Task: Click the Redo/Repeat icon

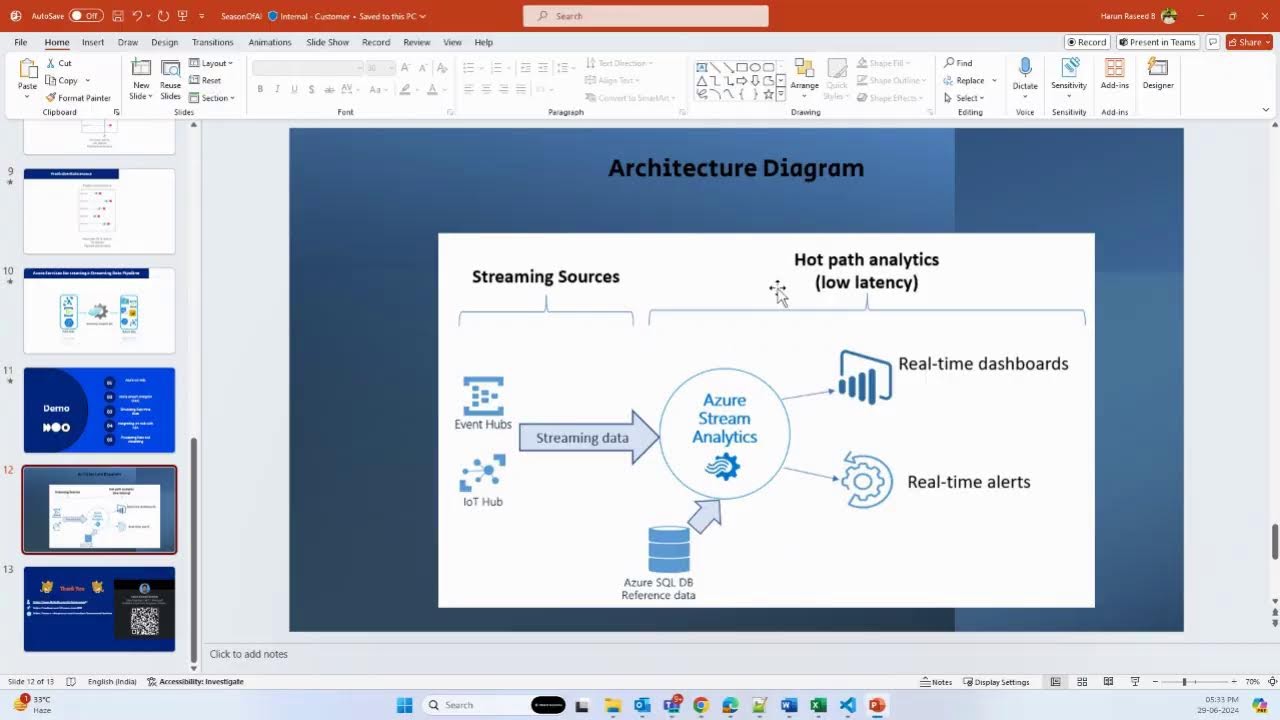Action: click(163, 16)
